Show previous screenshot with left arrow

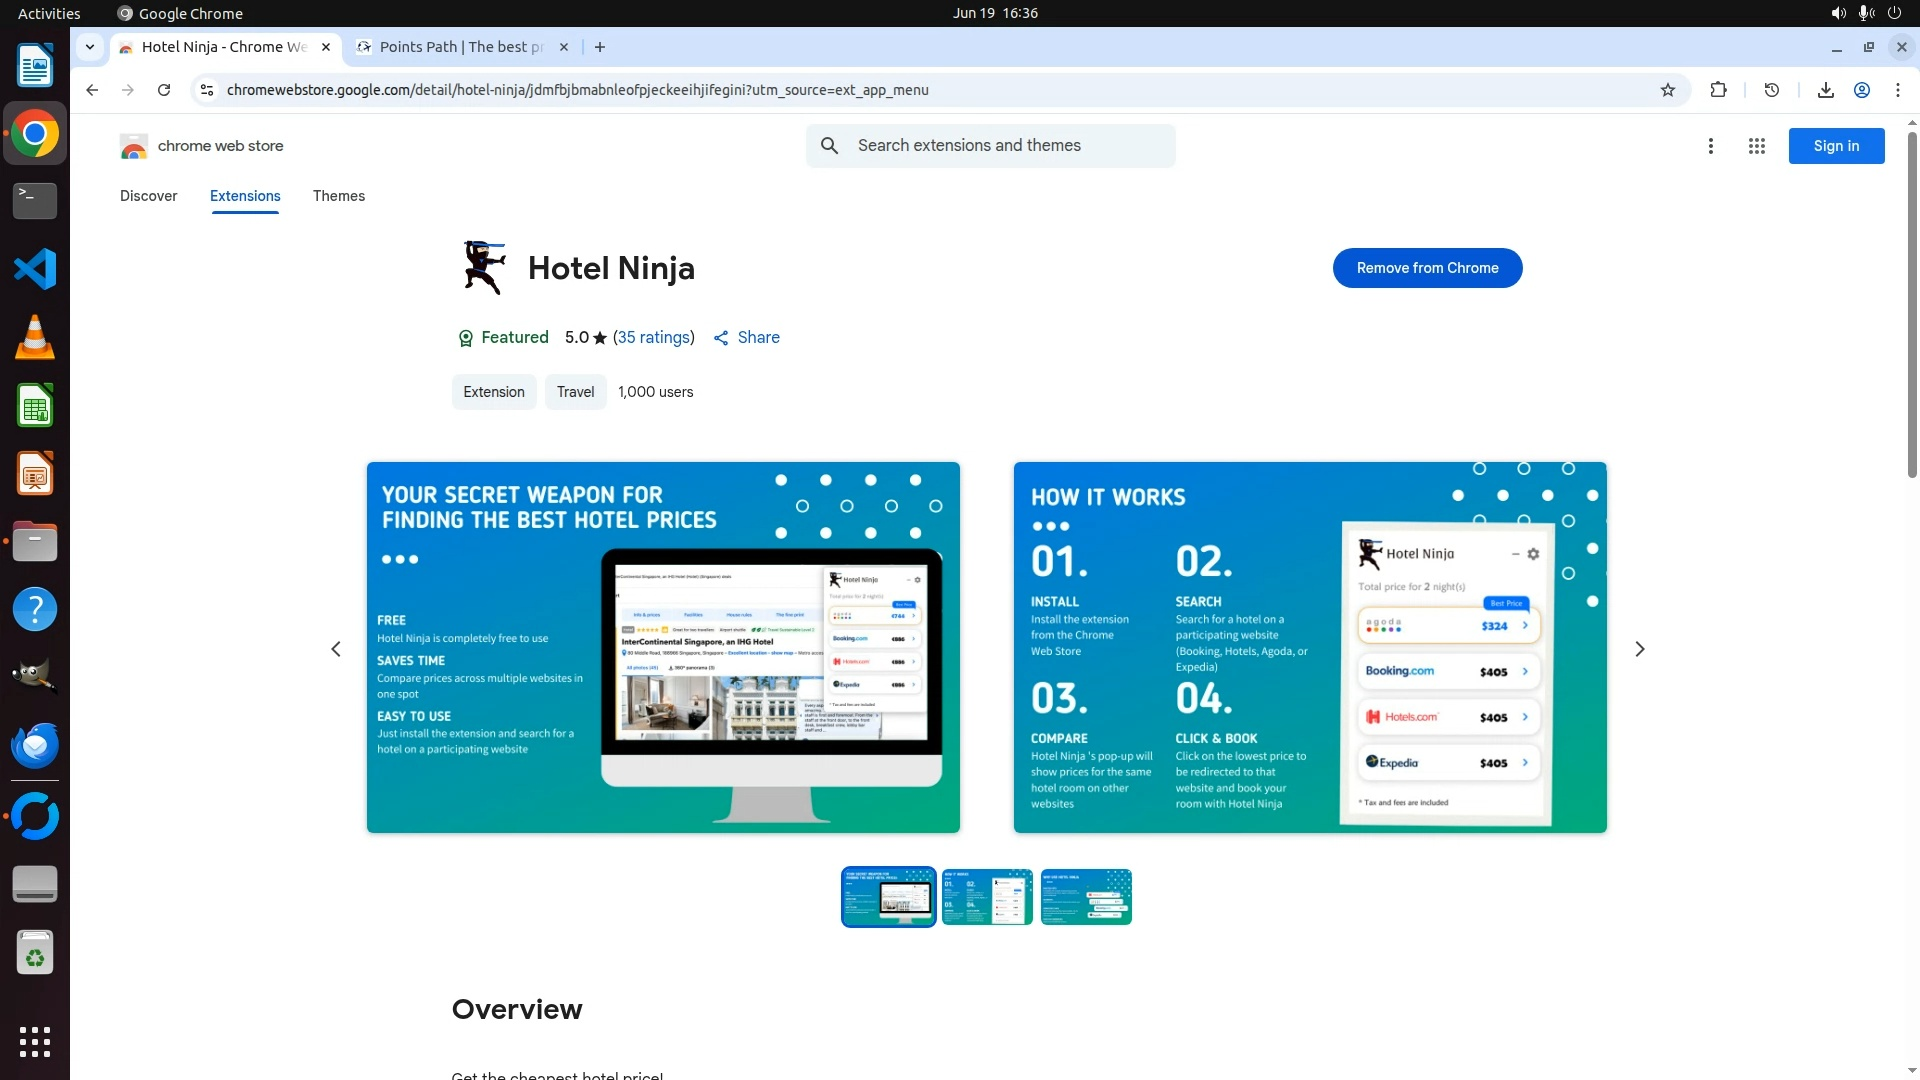coord(336,649)
